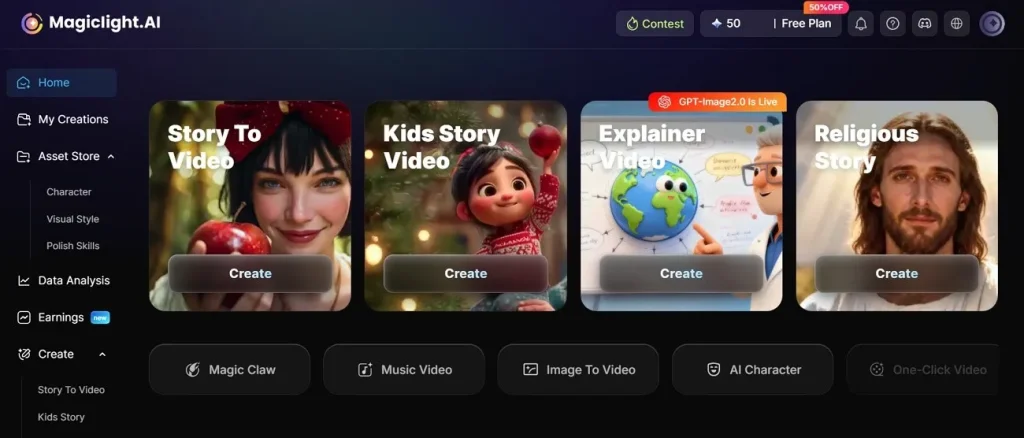
Task: Open the Music Video tool
Action: (x=404, y=369)
